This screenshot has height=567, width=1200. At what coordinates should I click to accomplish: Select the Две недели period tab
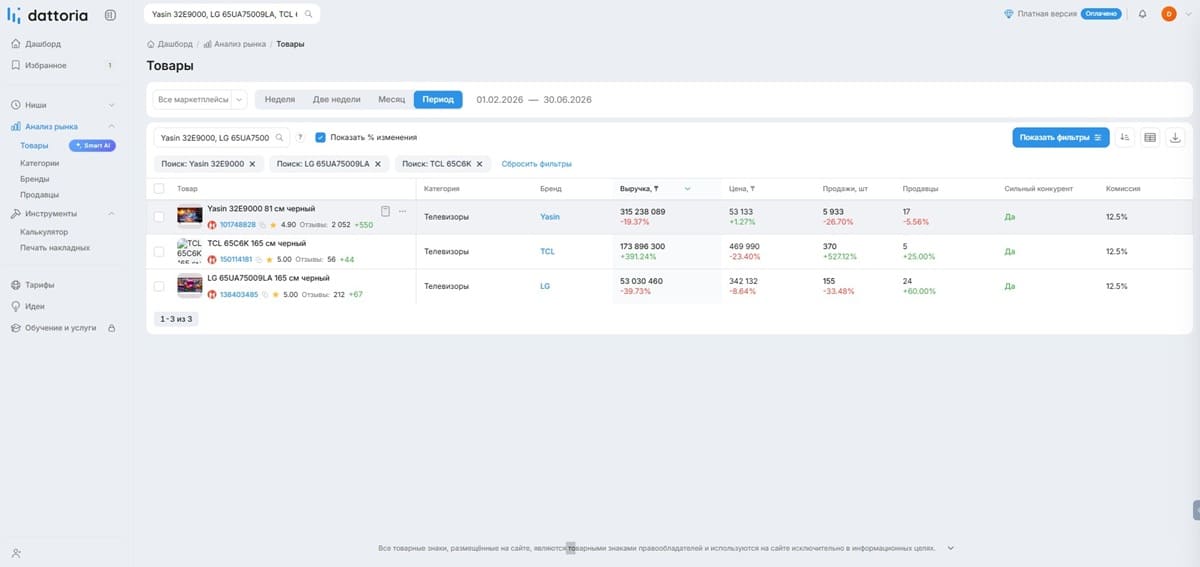[336, 99]
